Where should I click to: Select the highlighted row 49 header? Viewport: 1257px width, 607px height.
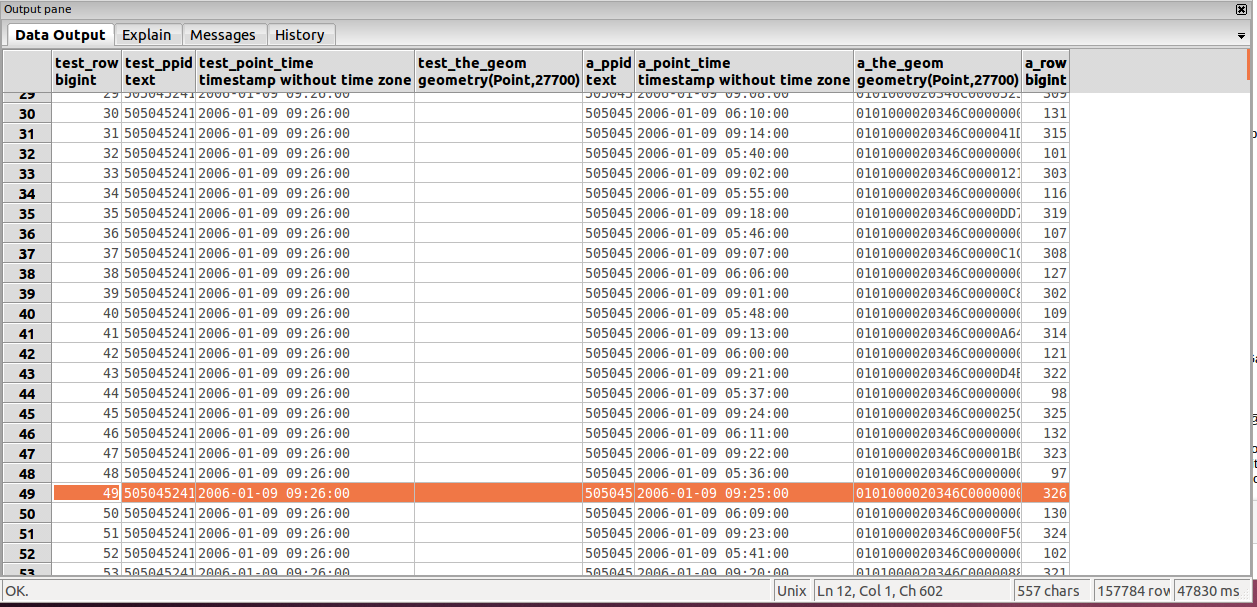coord(27,493)
